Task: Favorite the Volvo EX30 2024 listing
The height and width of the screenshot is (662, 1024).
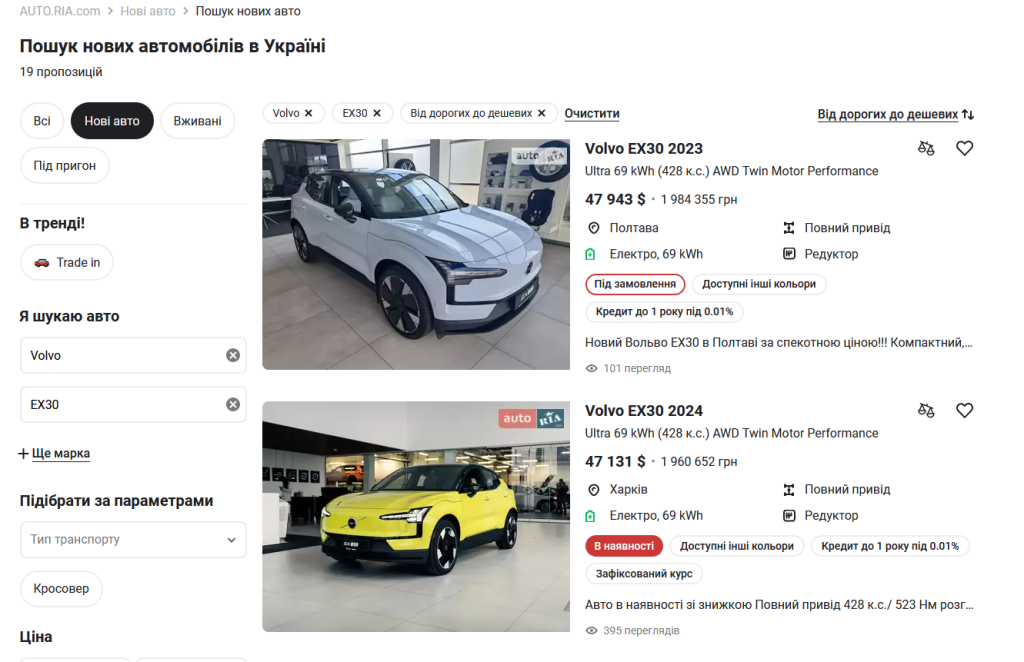Action: coord(965,410)
